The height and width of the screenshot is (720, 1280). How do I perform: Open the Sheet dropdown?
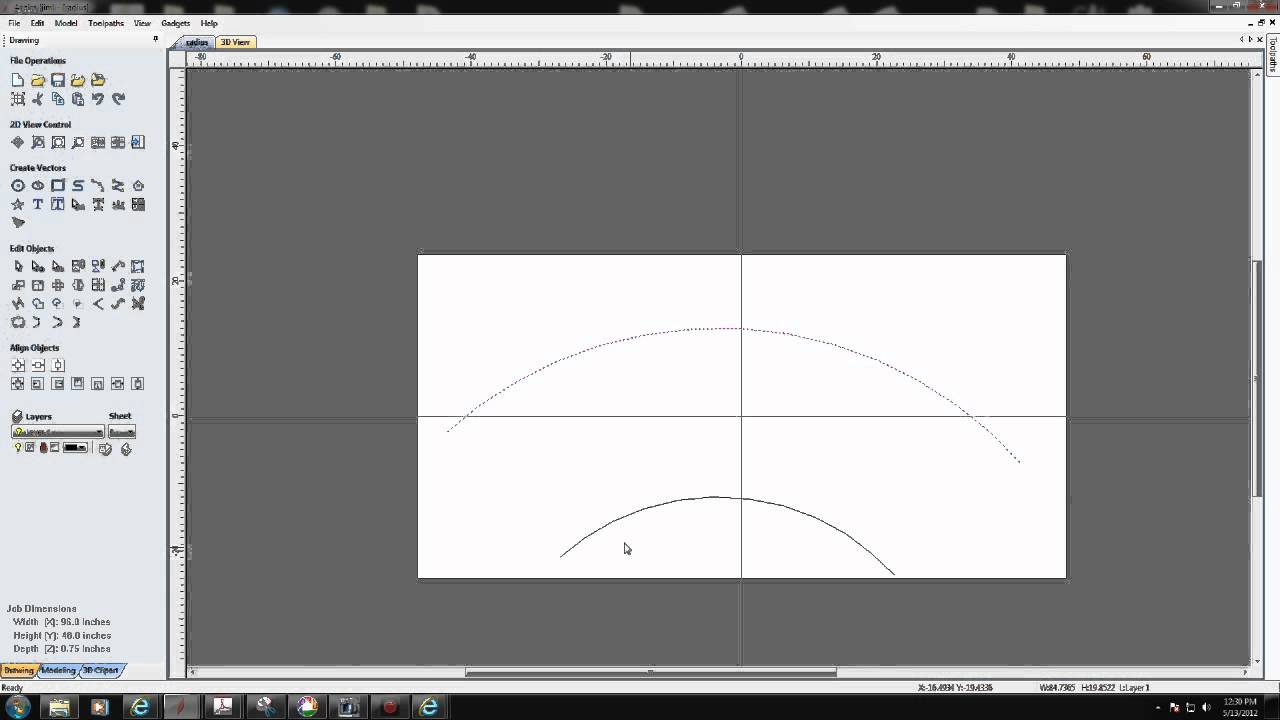pyautogui.click(x=122, y=432)
